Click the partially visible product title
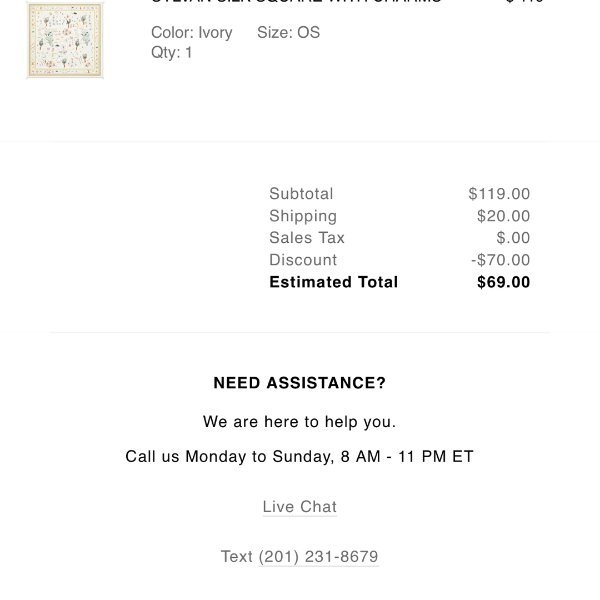 [295, 3]
